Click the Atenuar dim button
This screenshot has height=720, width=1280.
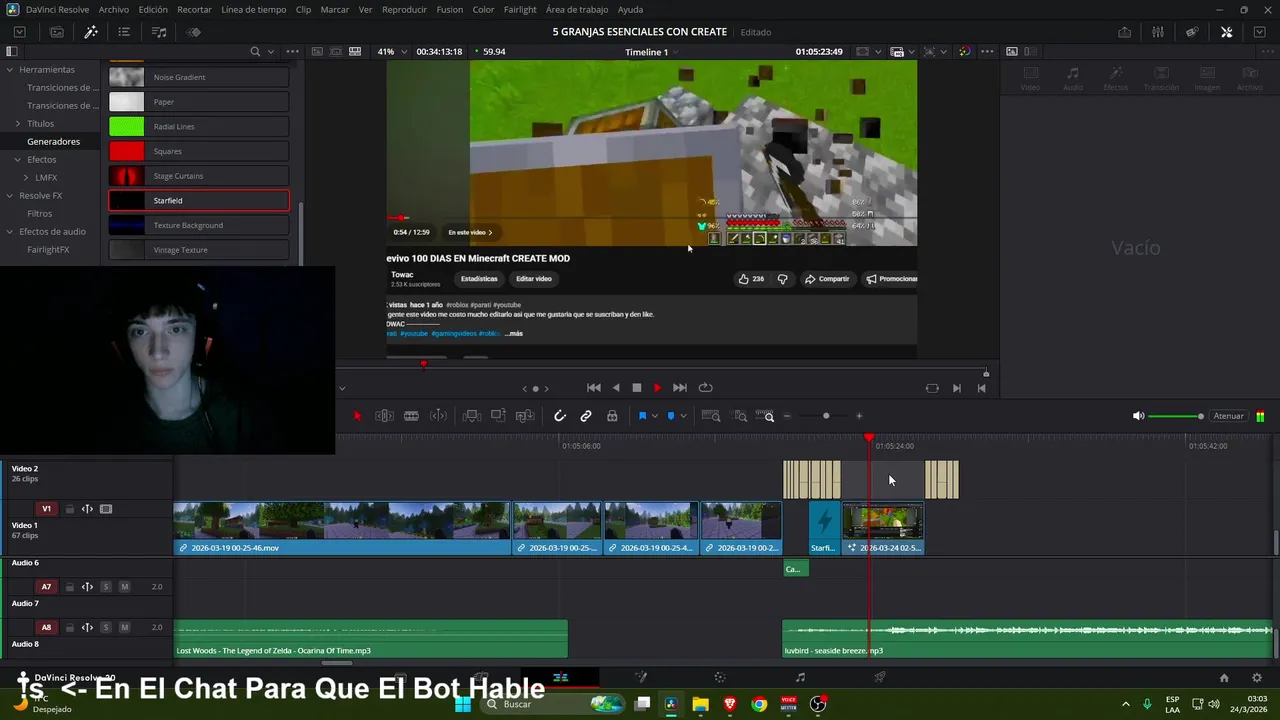click(x=1228, y=416)
